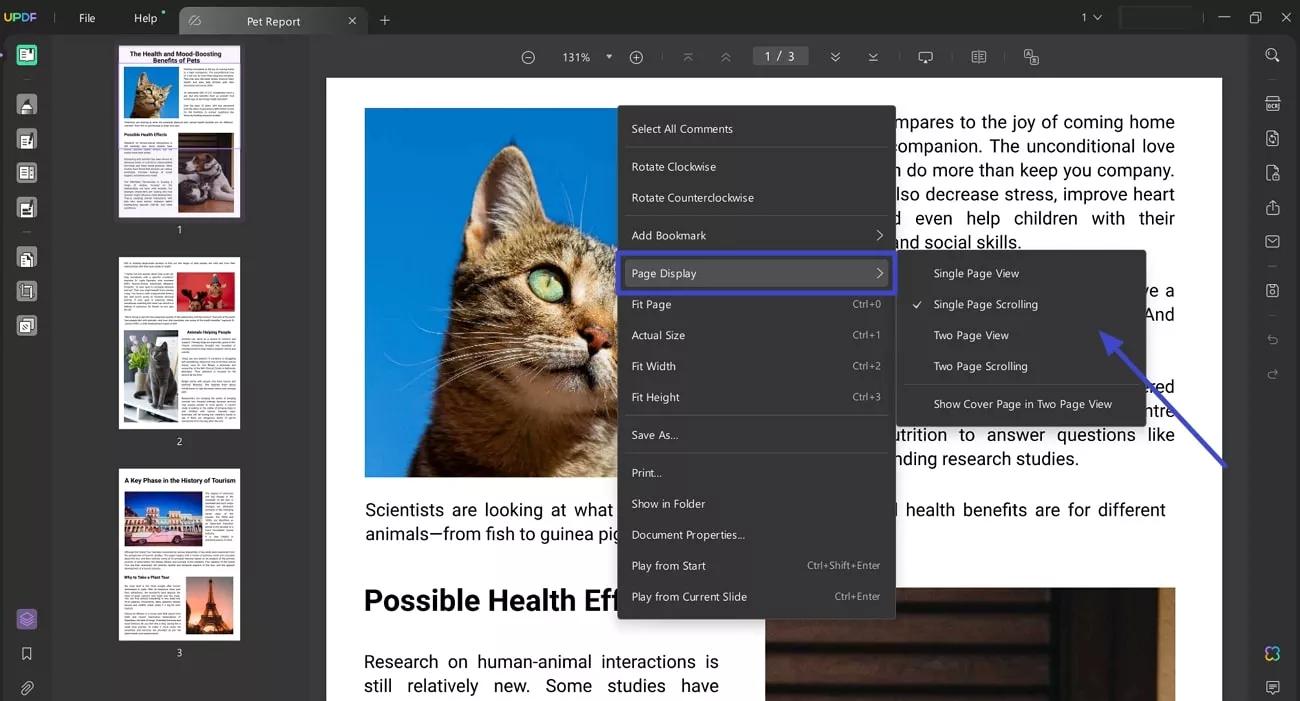
Task: Open the File menu
Action: 87,18
